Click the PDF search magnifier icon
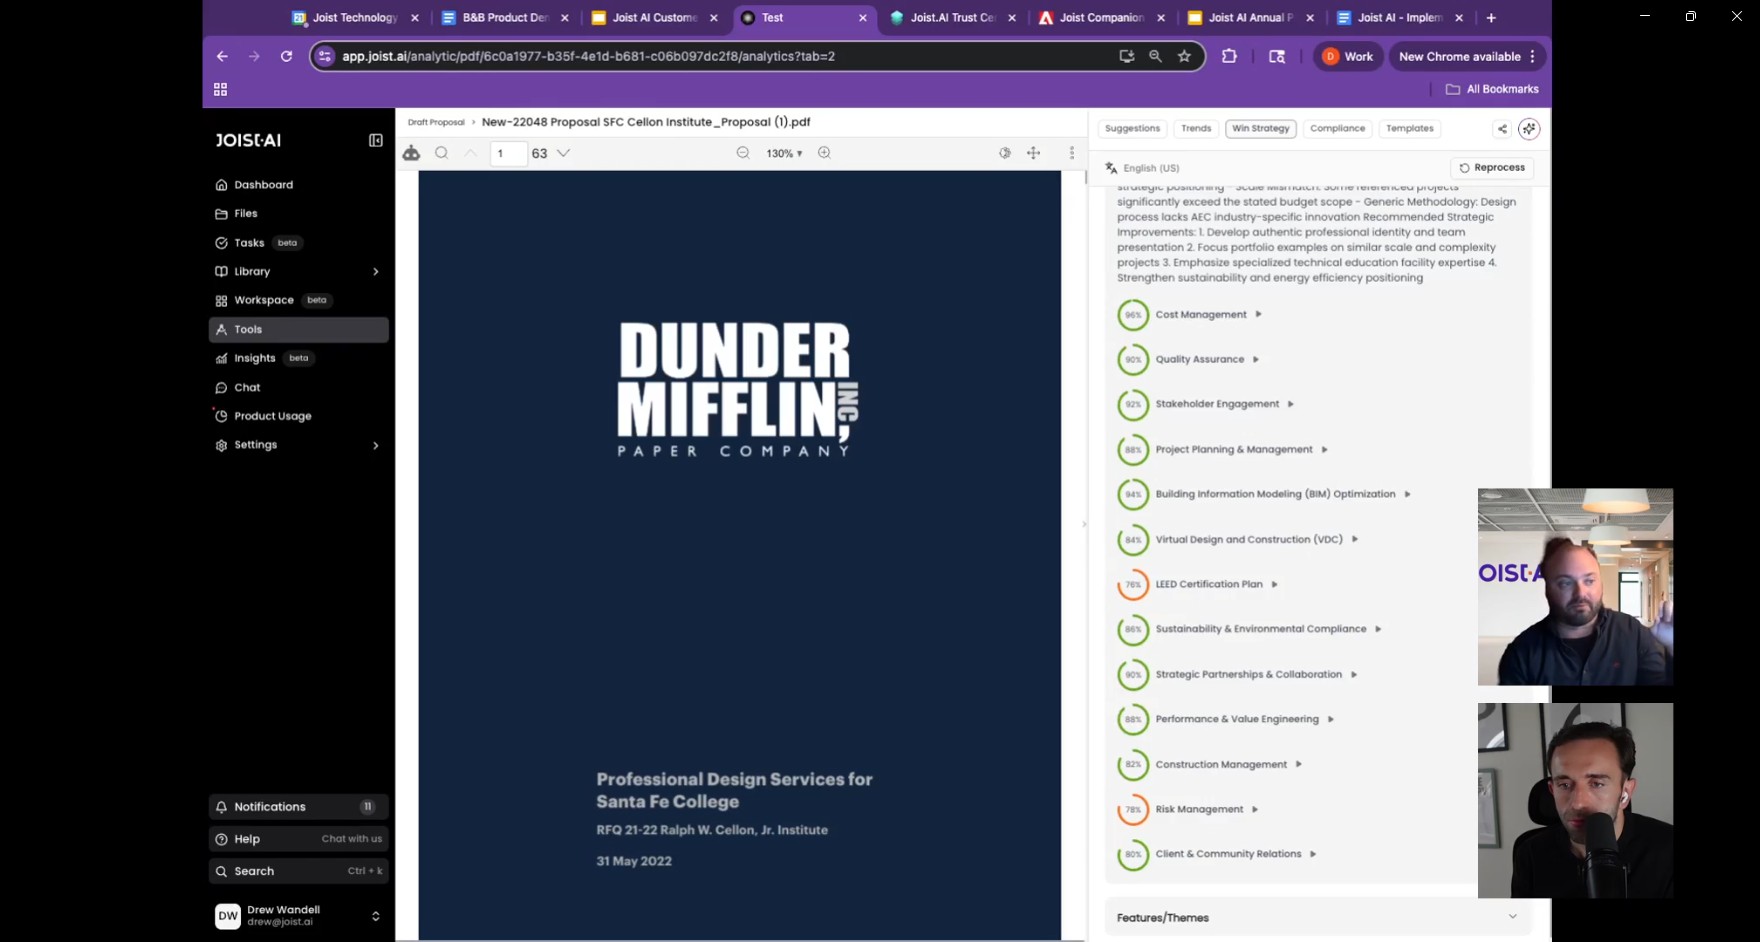 441,153
